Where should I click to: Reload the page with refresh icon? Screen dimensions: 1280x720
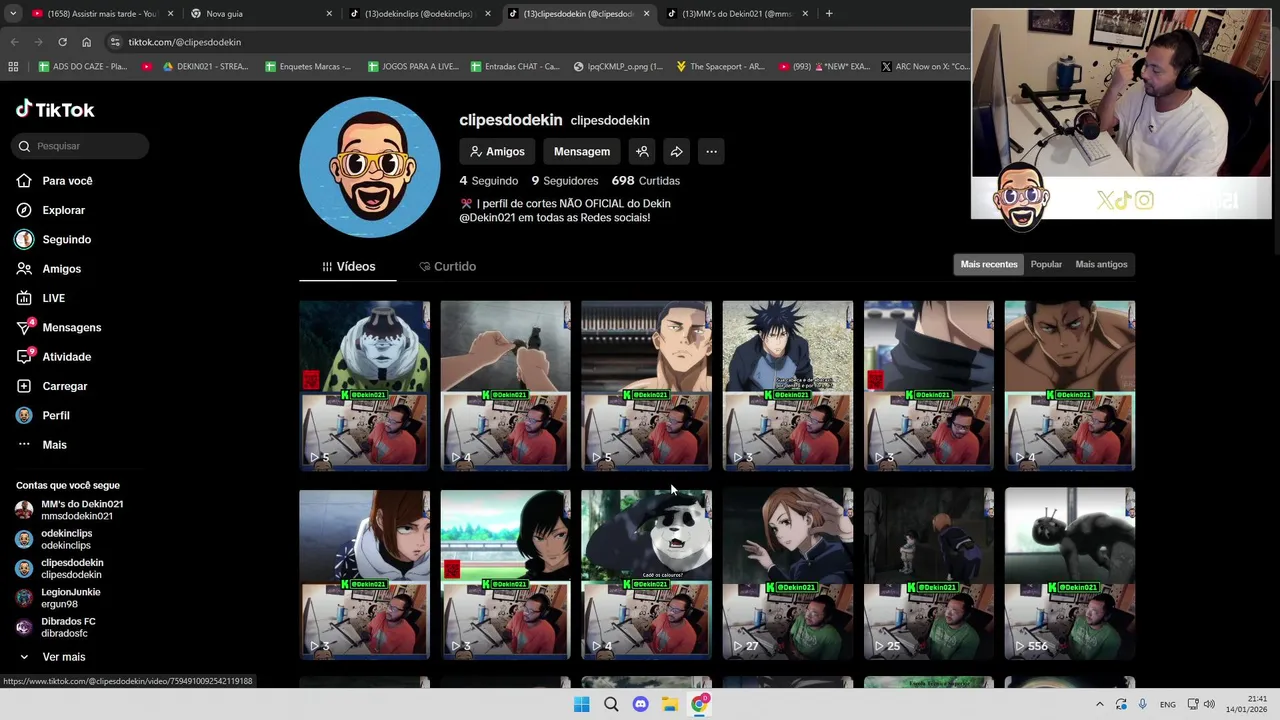tap(62, 42)
